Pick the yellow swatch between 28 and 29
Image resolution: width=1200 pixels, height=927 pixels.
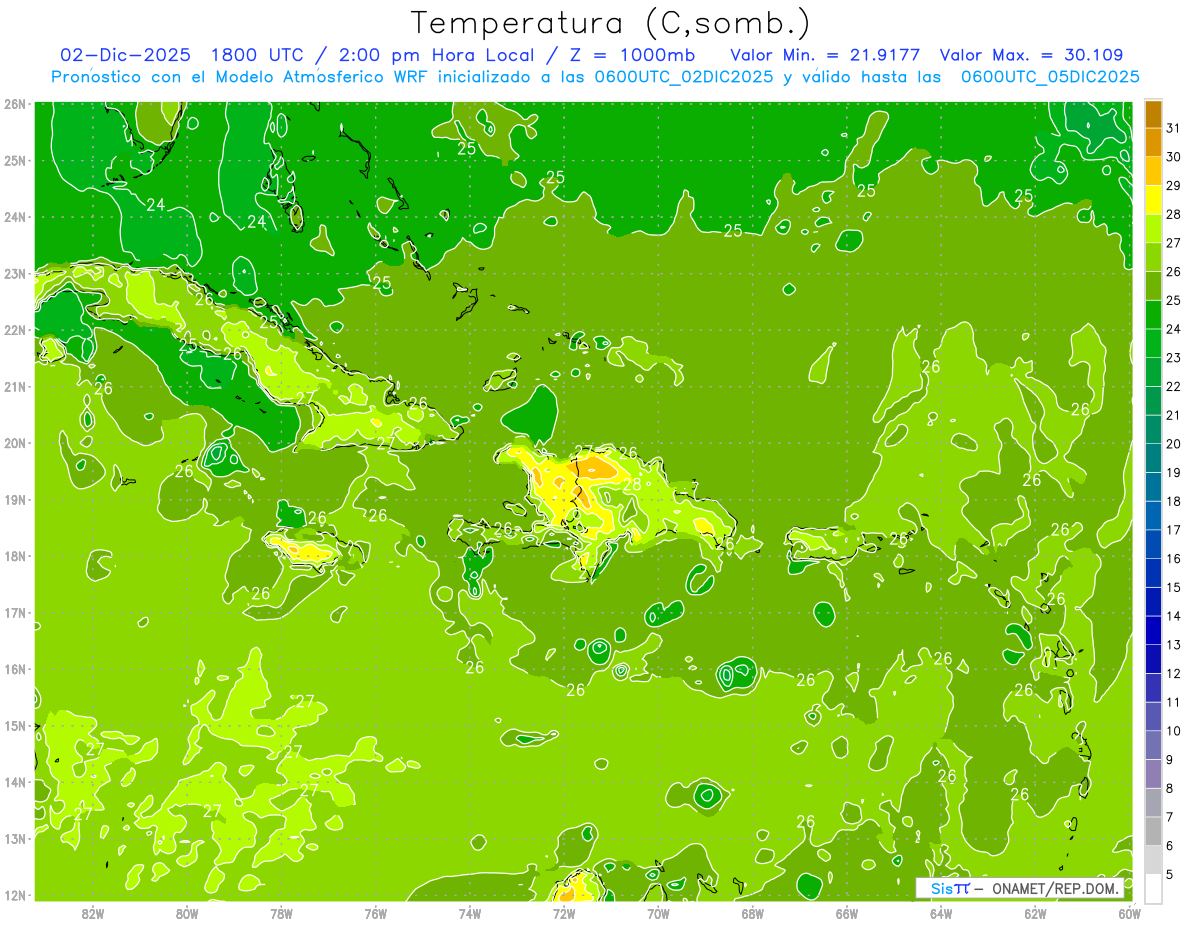(1154, 200)
